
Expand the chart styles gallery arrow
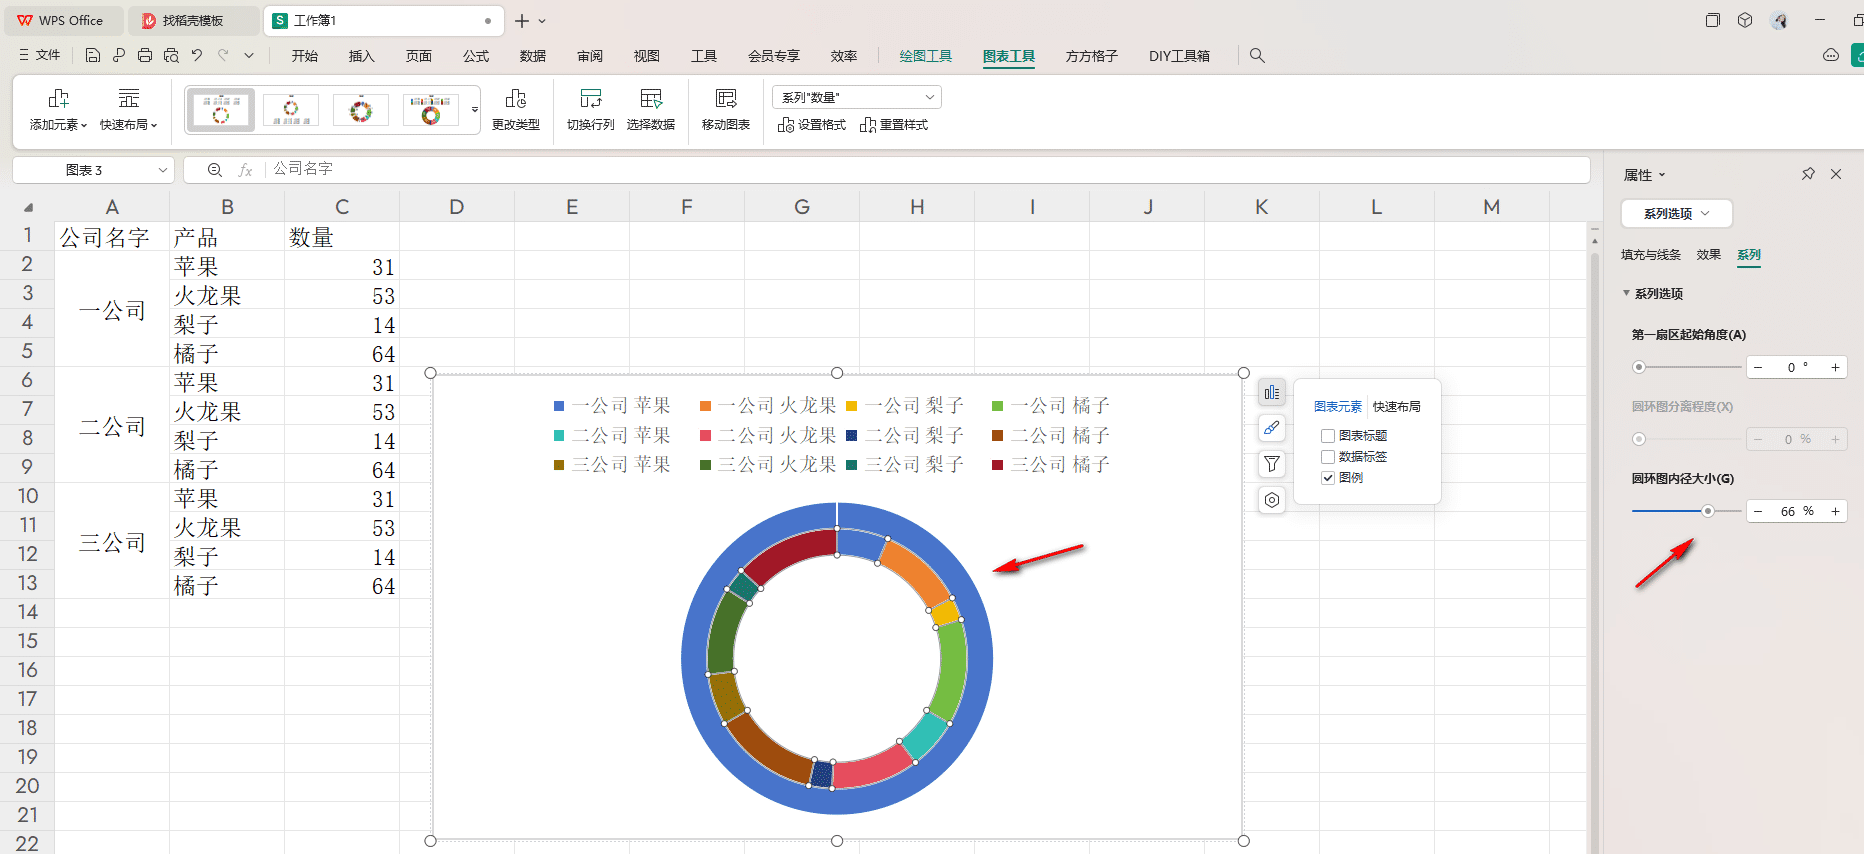(x=475, y=110)
